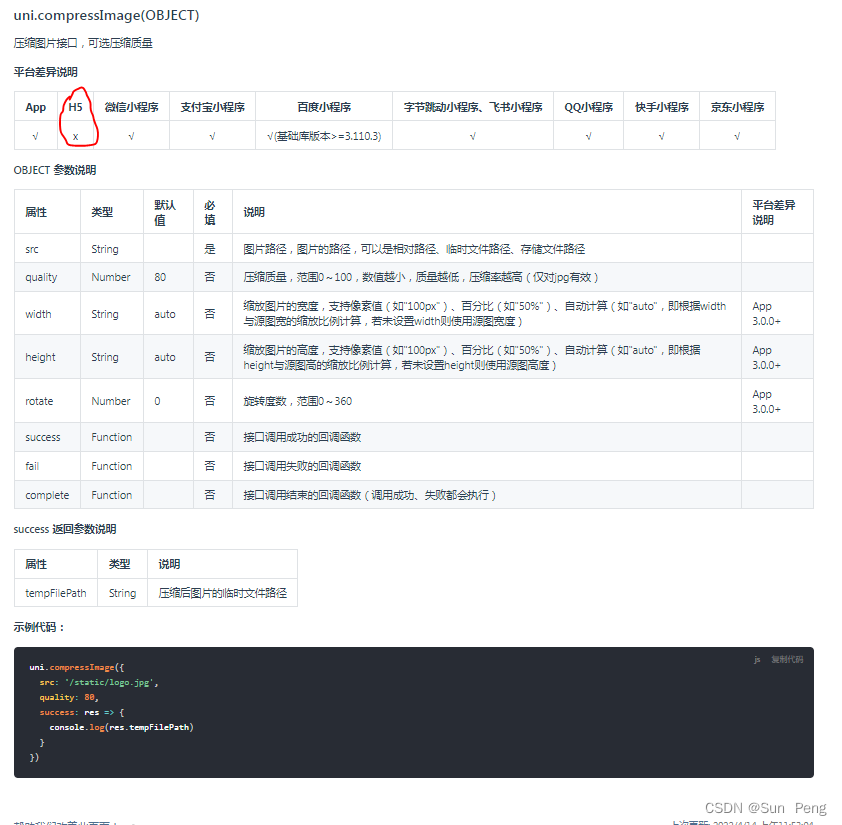Select the width property name
Screen dimensions: 842x825
point(38,313)
